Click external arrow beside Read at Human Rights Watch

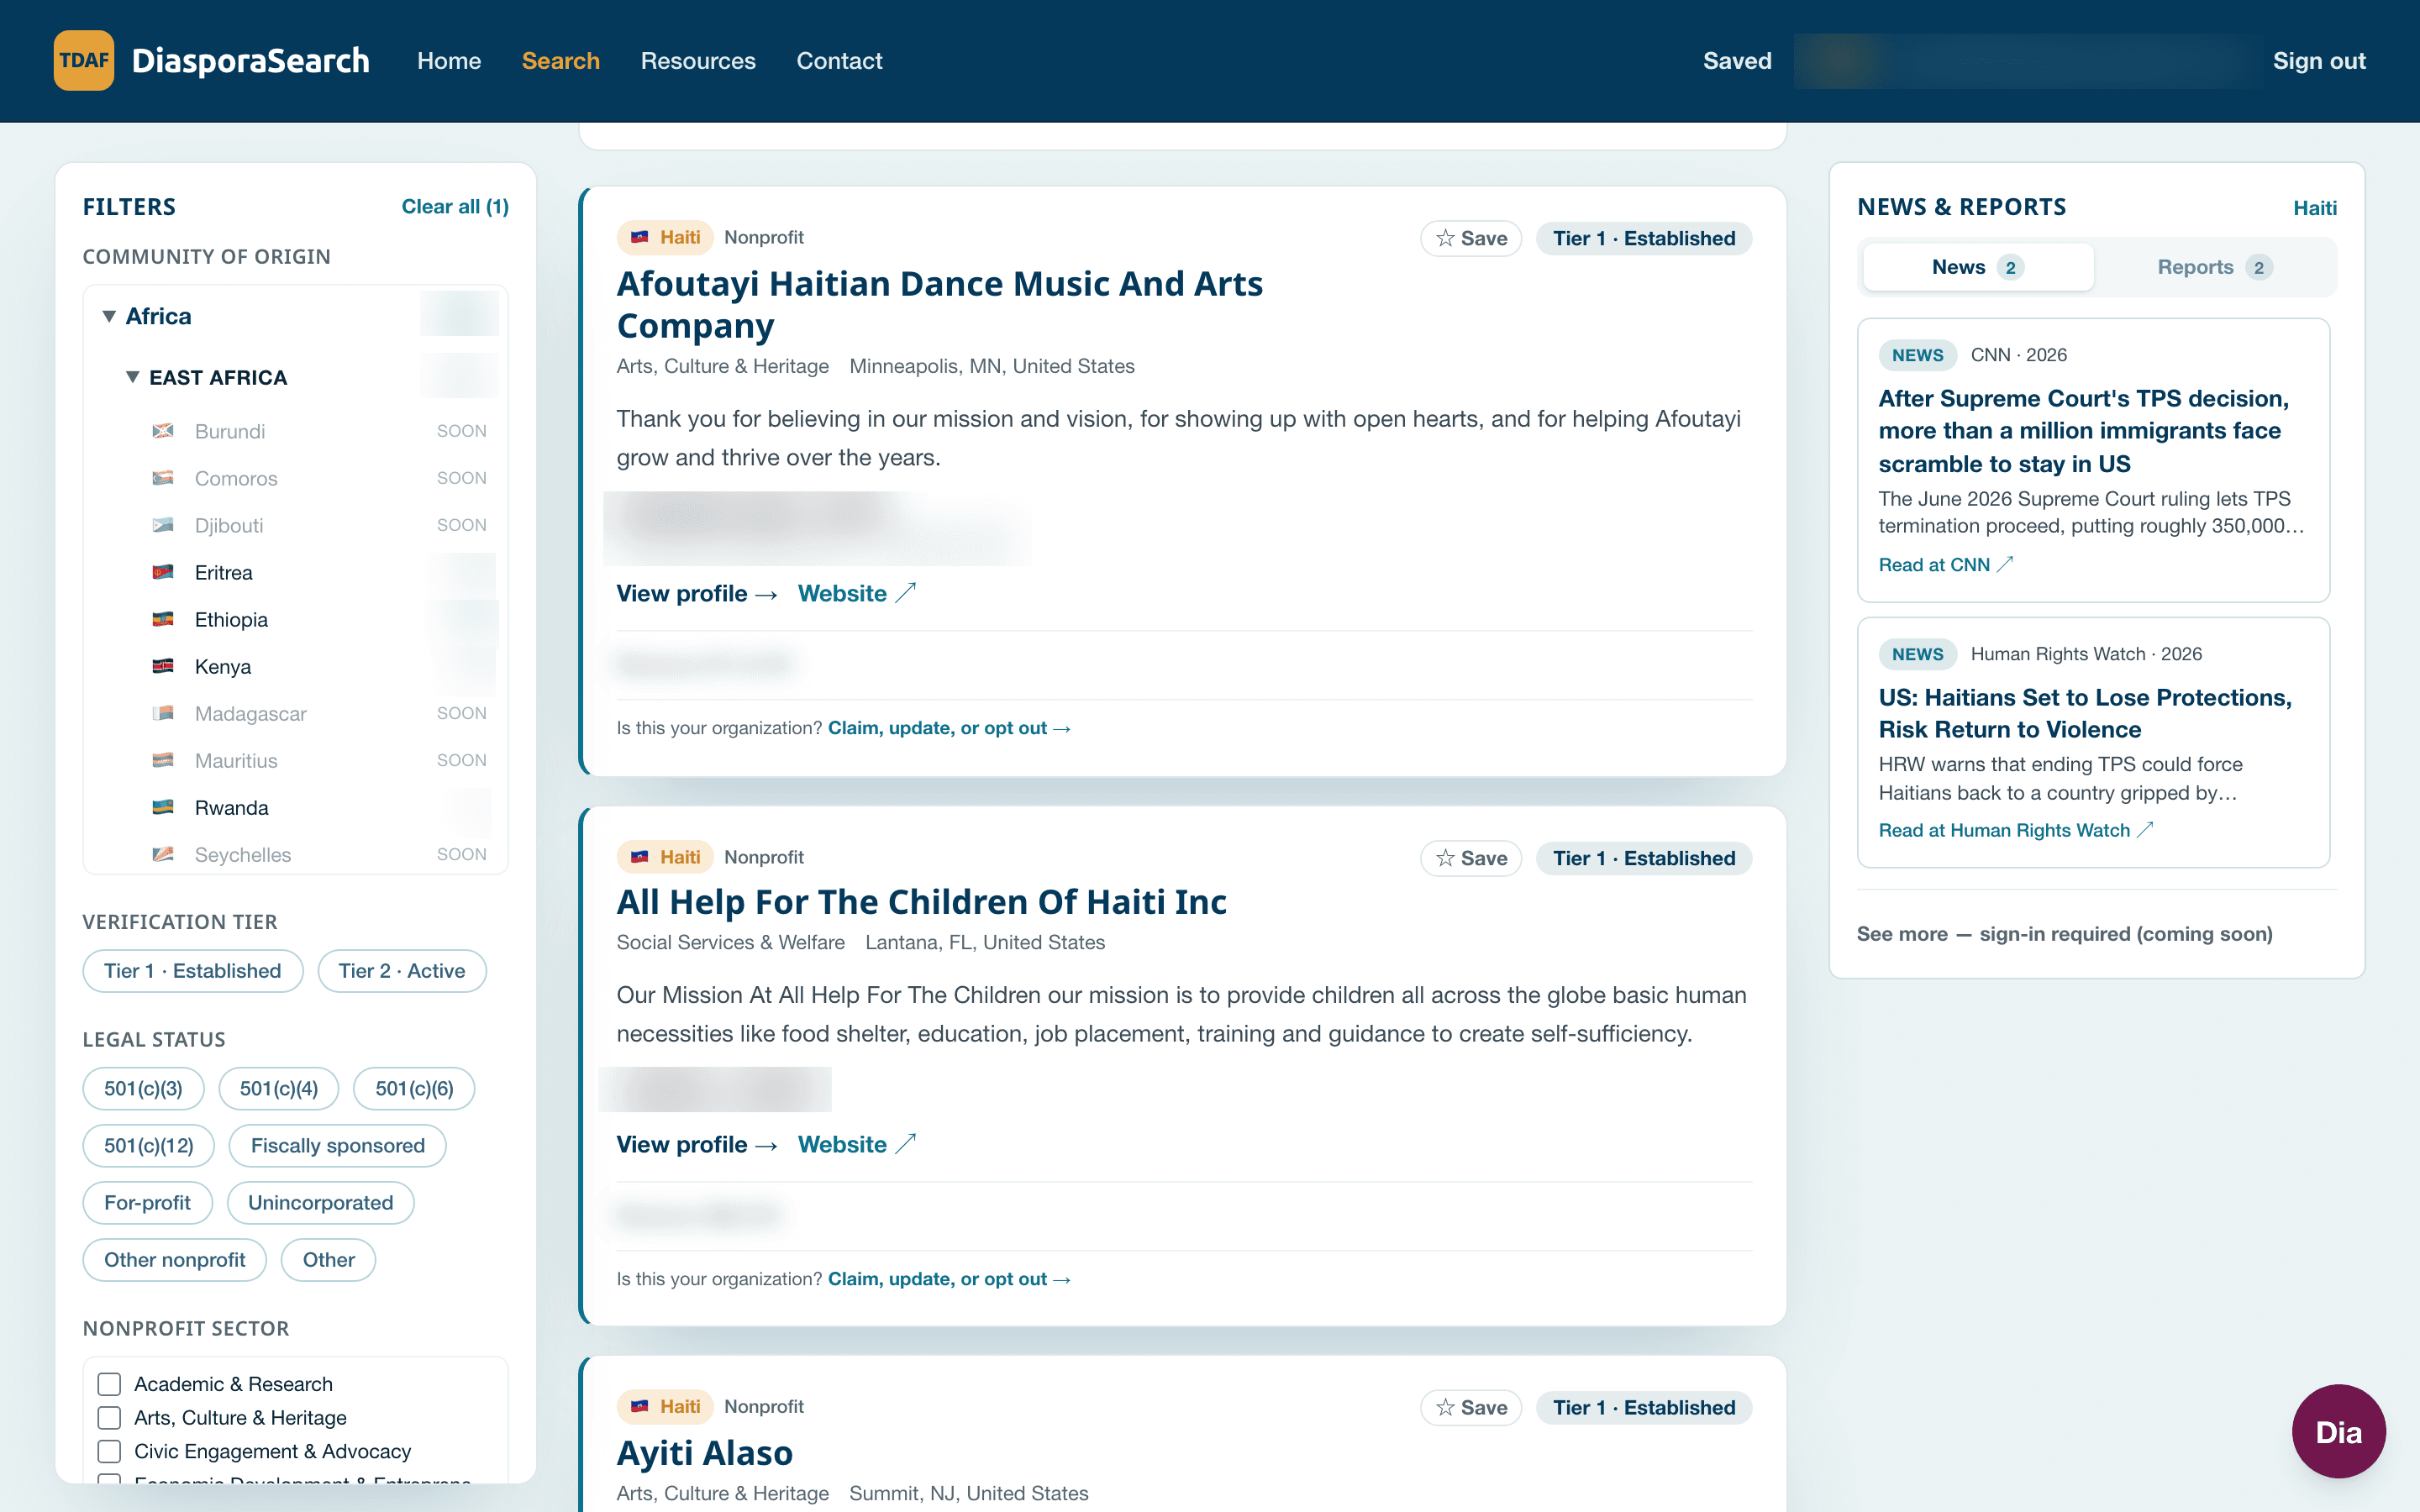point(2145,830)
